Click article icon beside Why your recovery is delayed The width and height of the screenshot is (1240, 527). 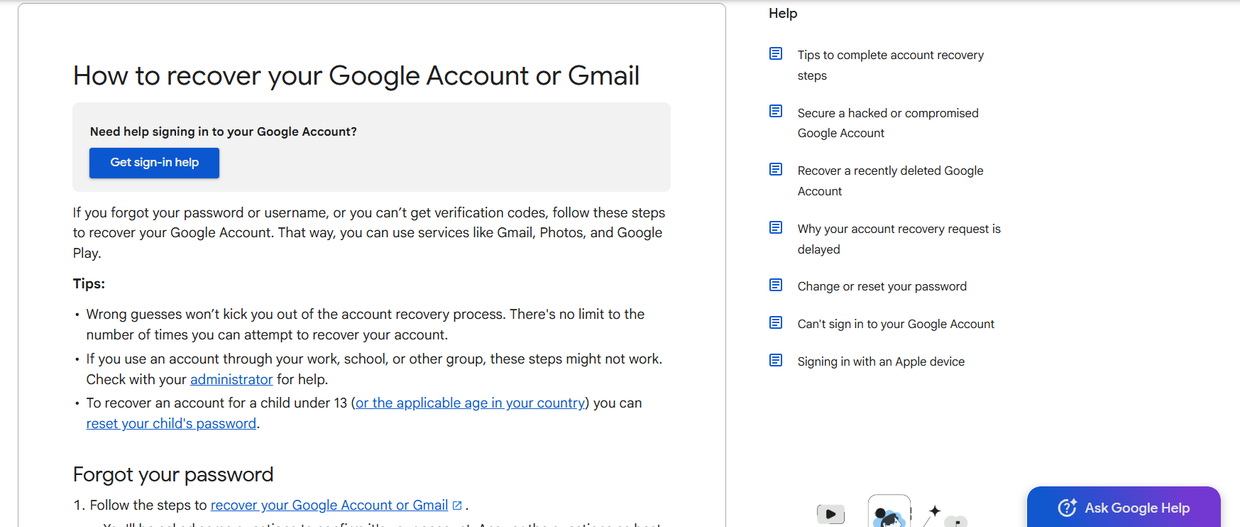776,228
